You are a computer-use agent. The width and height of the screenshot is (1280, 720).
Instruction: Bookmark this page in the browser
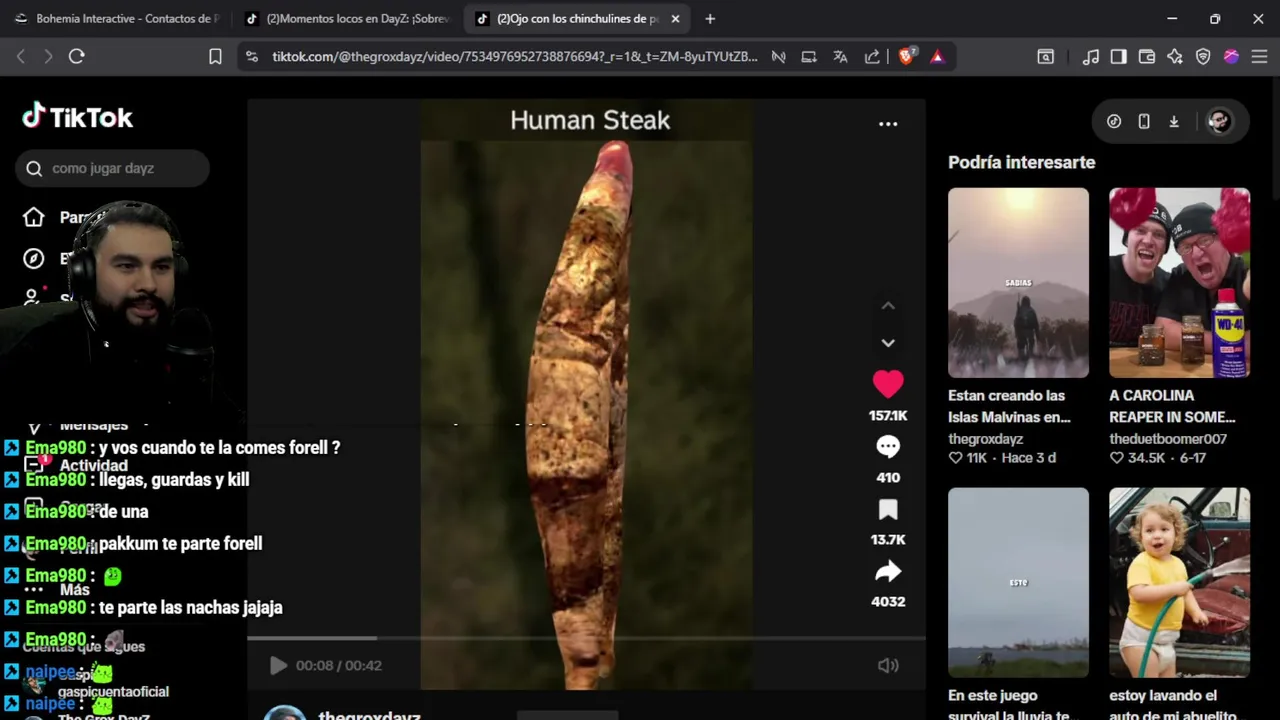[215, 57]
